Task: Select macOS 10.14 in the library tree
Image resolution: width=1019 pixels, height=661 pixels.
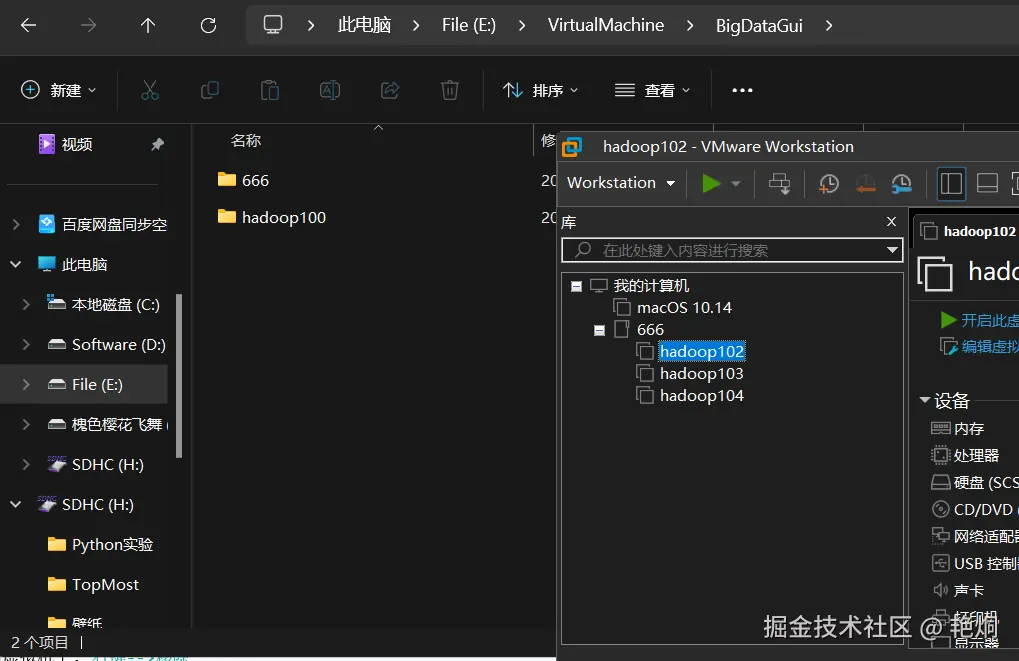Action: pyautogui.click(x=684, y=307)
